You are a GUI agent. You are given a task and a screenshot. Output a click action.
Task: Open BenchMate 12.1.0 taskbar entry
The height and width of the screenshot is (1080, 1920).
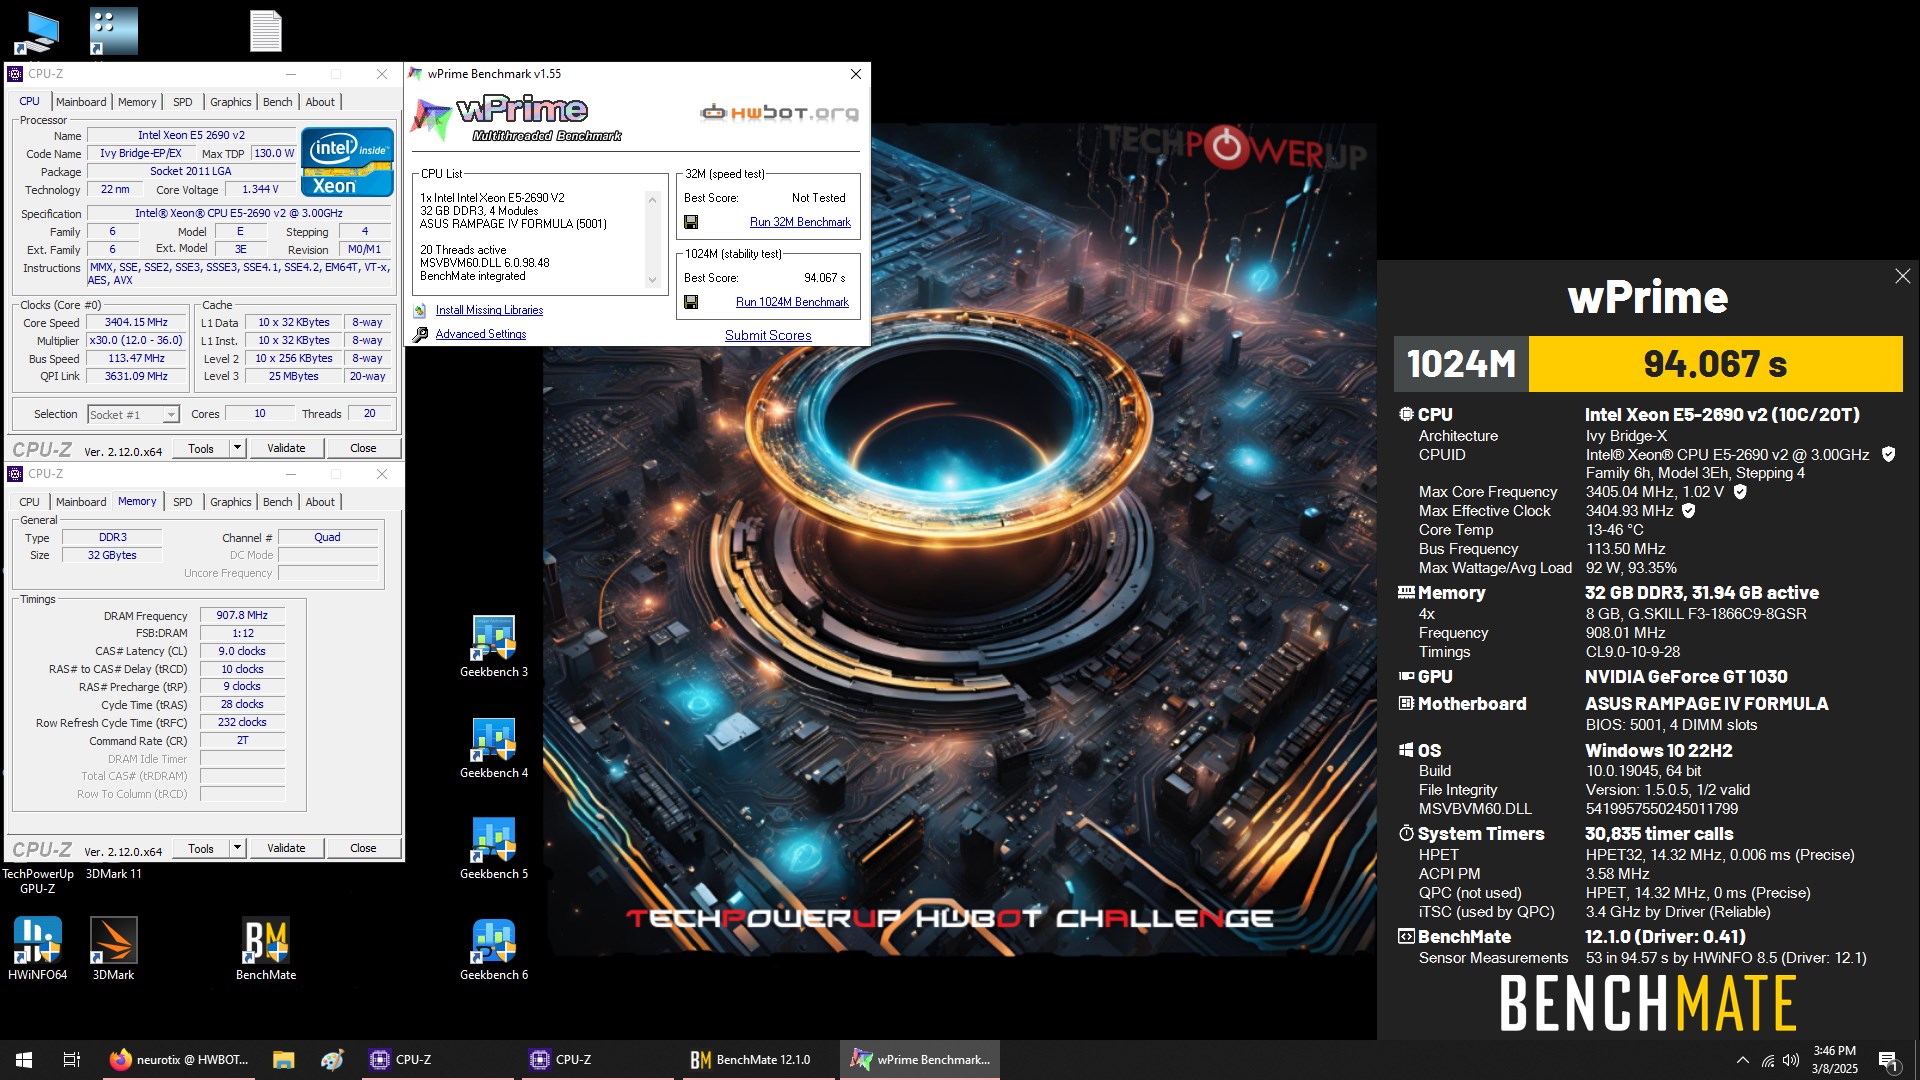(x=756, y=1060)
